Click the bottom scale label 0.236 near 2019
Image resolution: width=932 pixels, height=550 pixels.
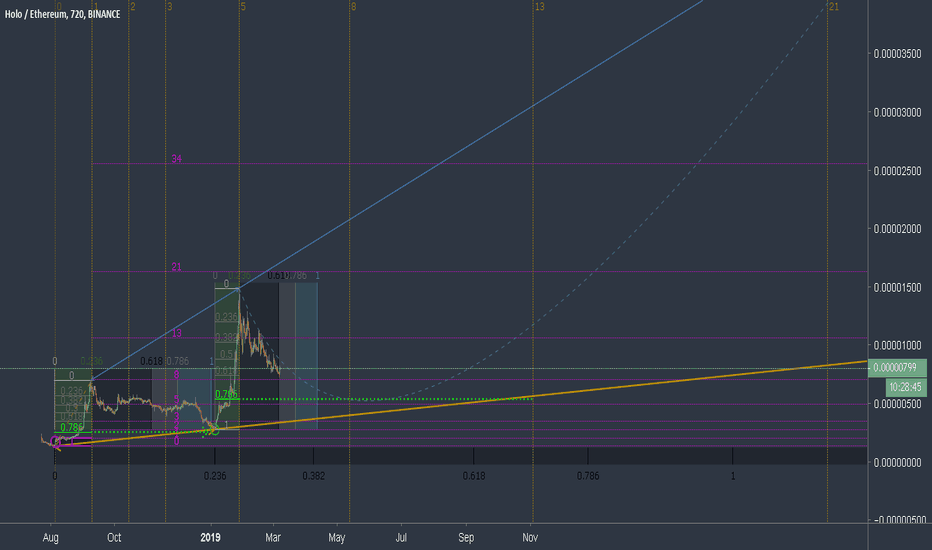pyautogui.click(x=215, y=476)
